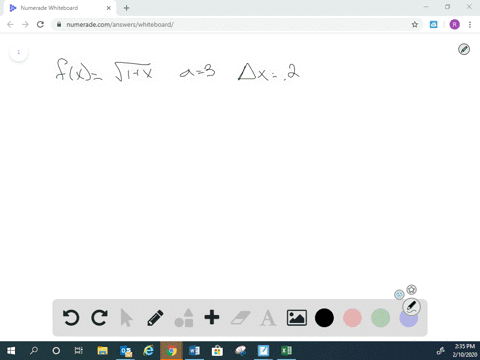The width and height of the screenshot is (480, 360).
Task: Open Word from the taskbar
Action: (194, 351)
